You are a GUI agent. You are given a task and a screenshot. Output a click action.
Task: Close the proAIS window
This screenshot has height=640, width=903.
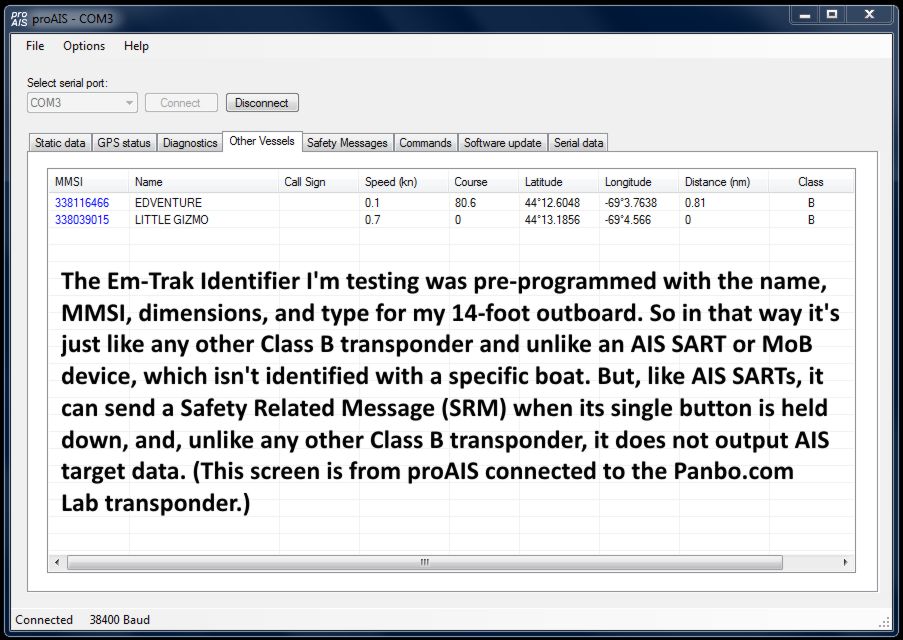870,16
